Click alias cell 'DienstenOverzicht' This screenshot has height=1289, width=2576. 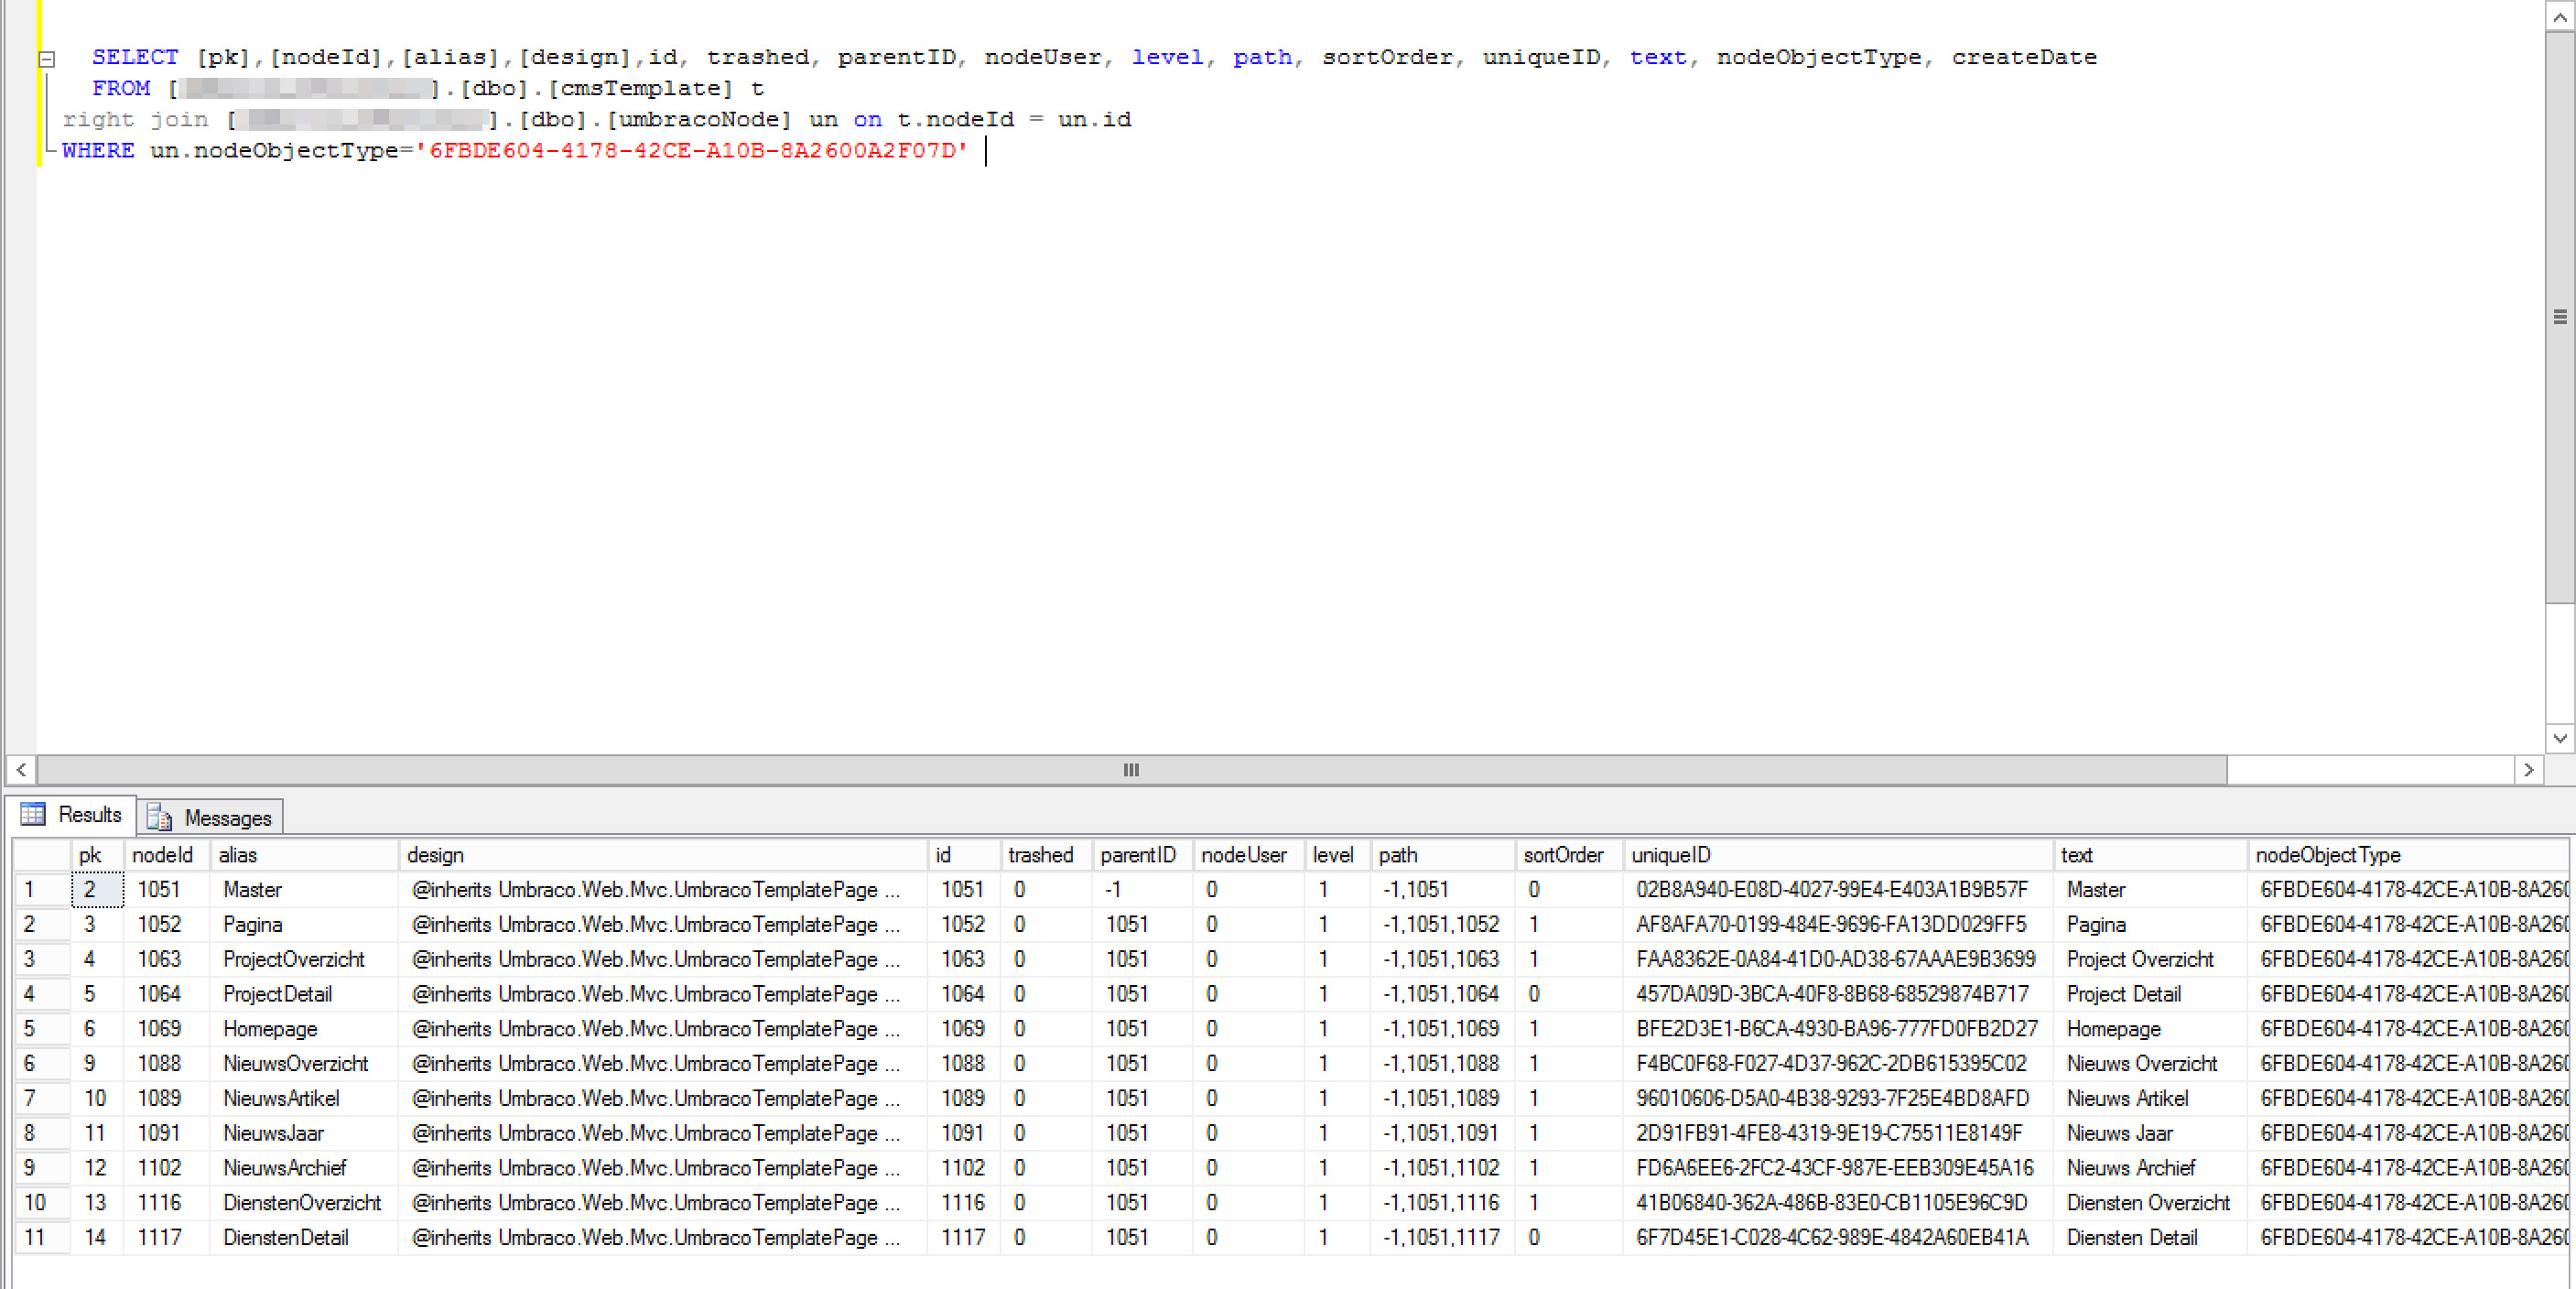click(304, 1203)
